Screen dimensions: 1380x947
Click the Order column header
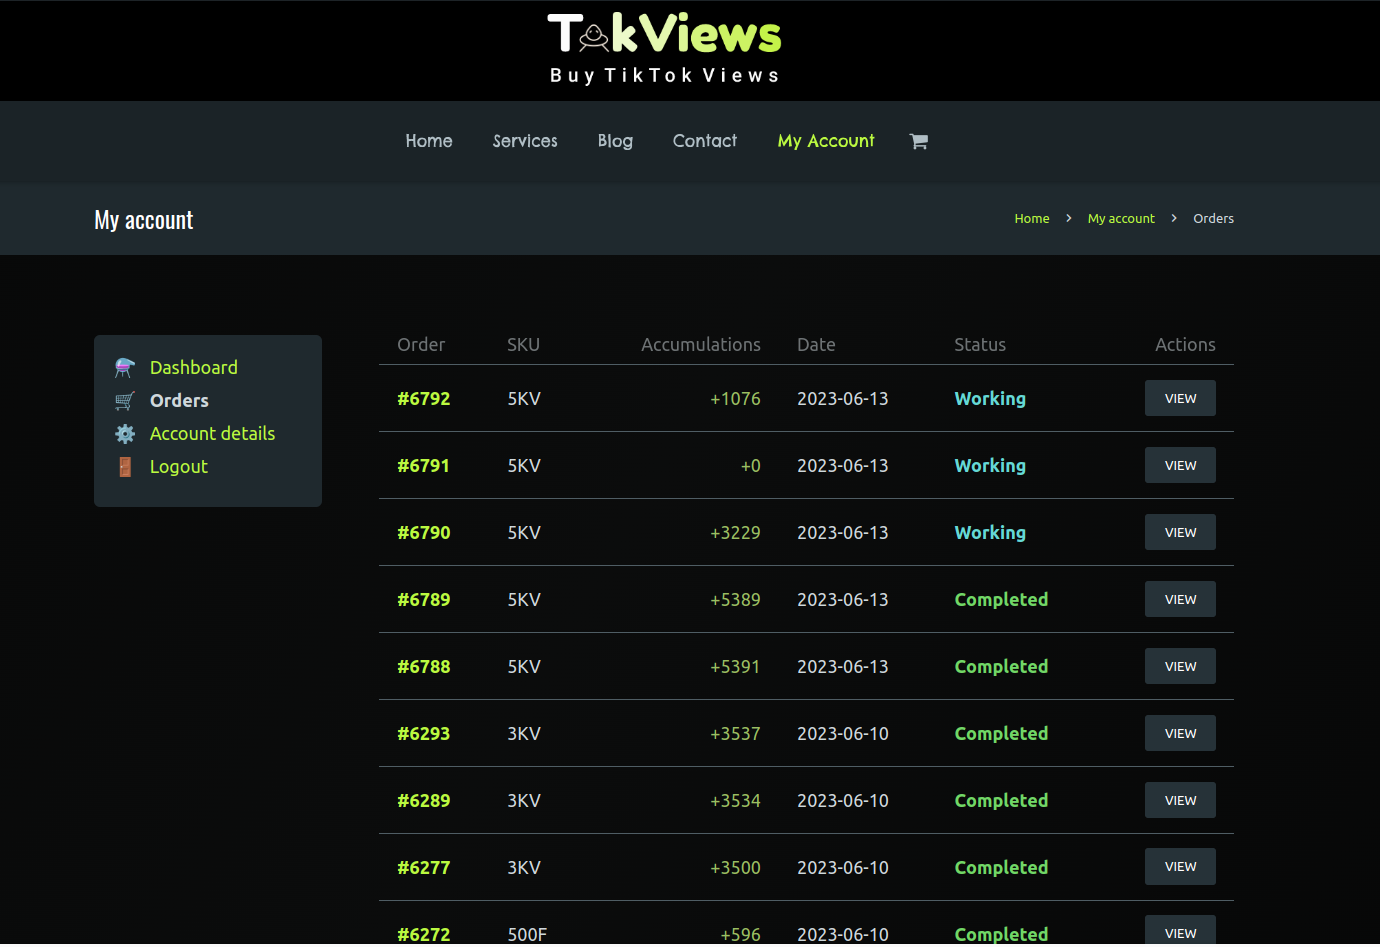point(421,345)
